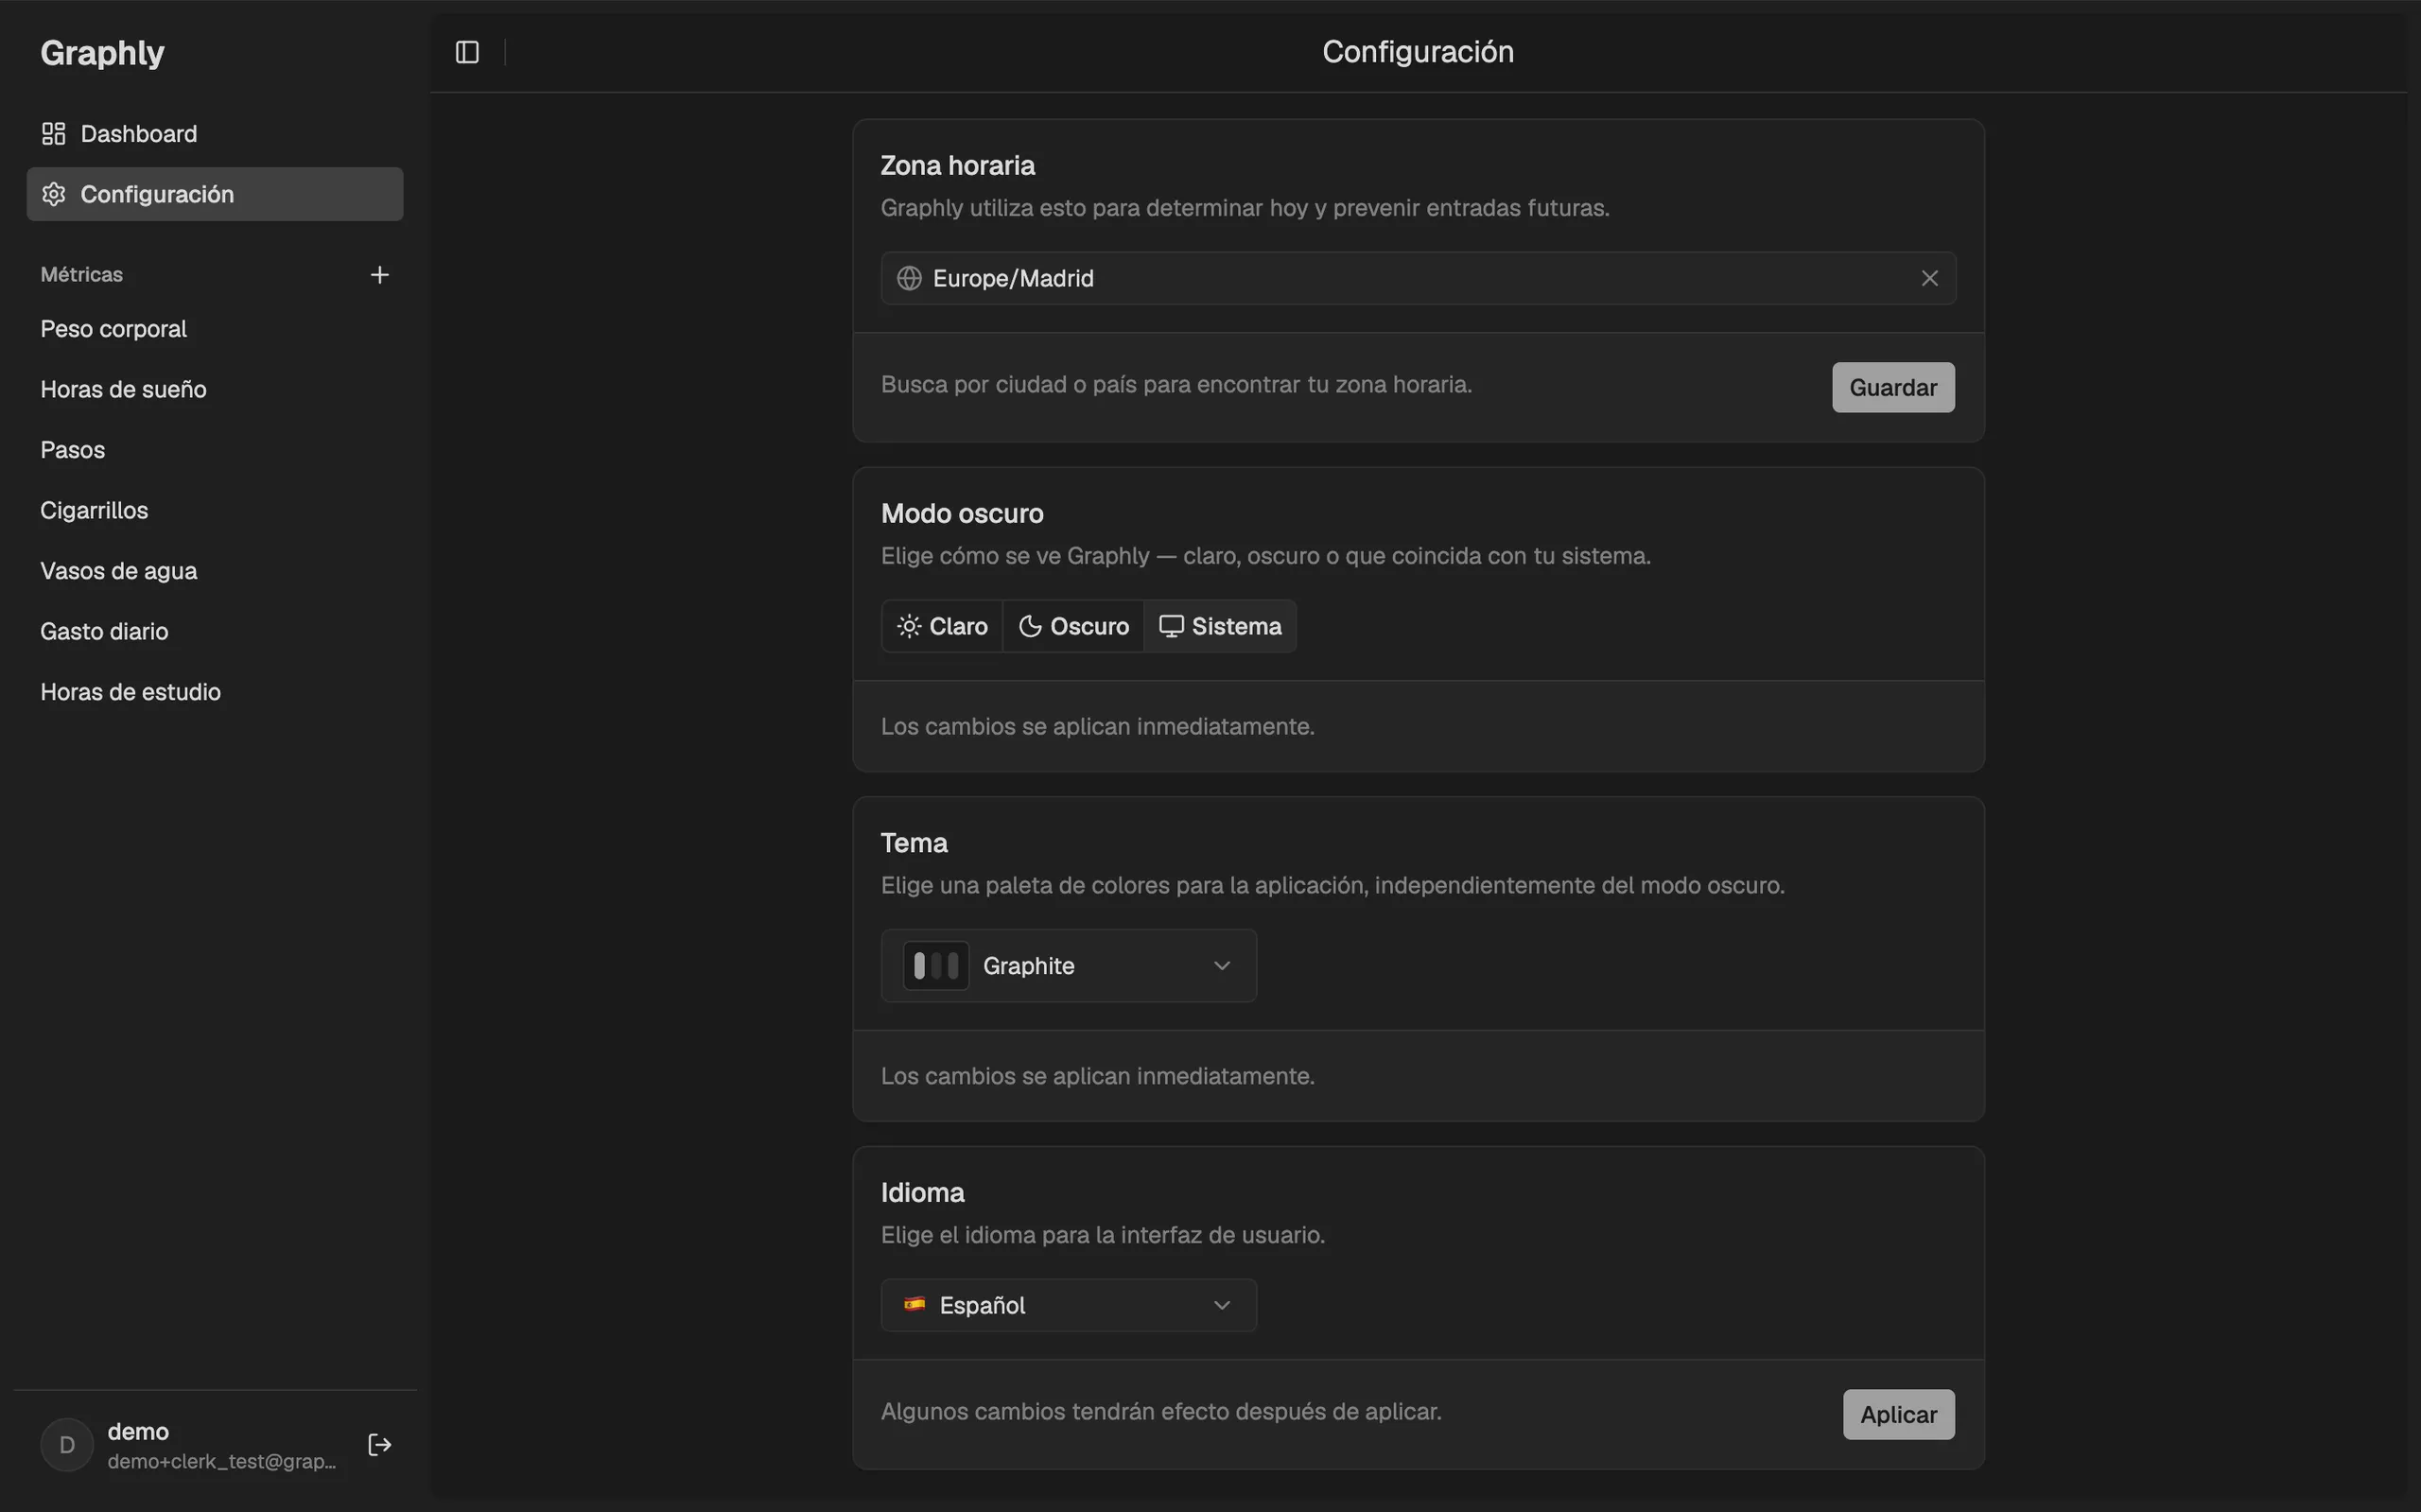The height and width of the screenshot is (1512, 2421).
Task: Open the Español language dropdown
Action: click(1068, 1304)
